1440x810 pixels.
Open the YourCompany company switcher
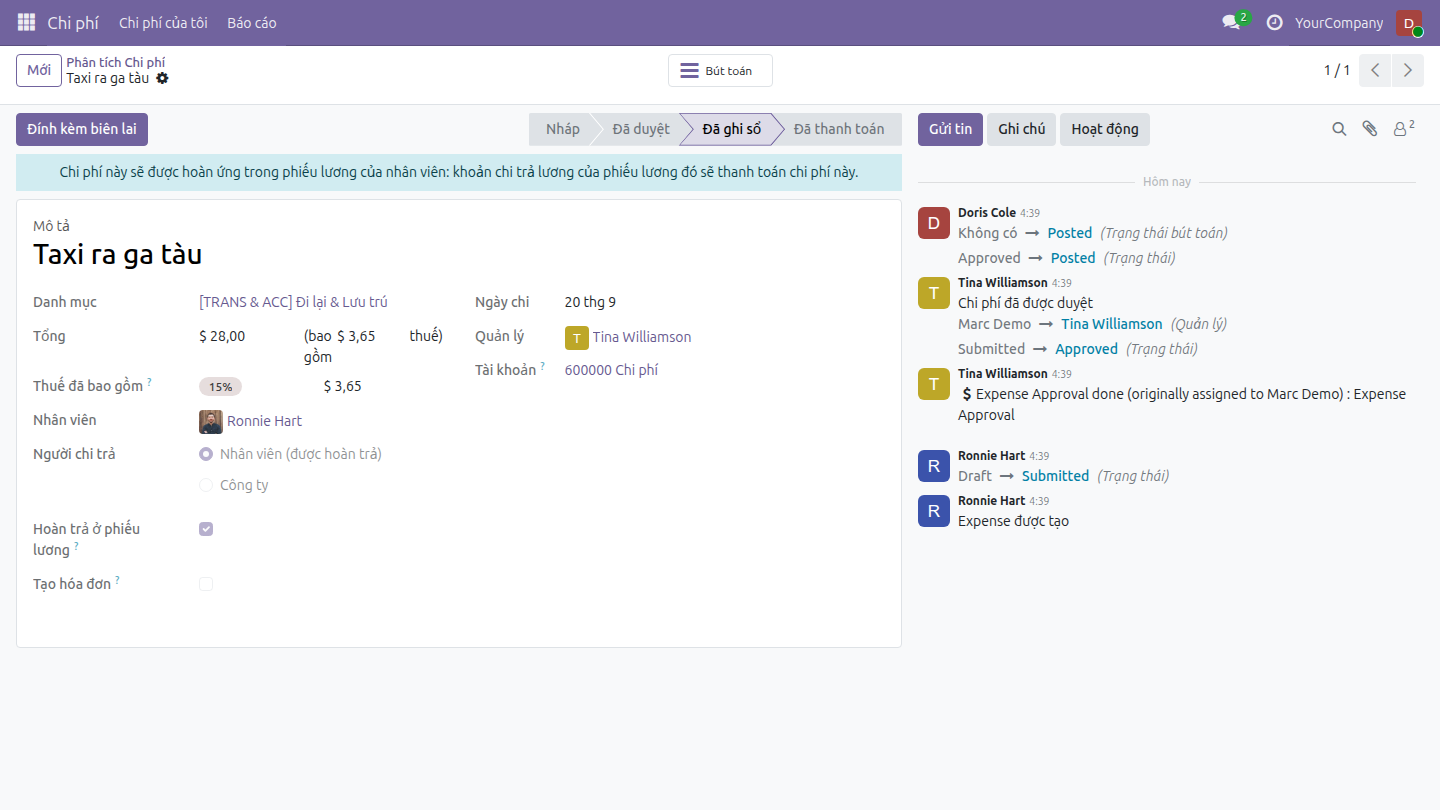[1339, 23]
